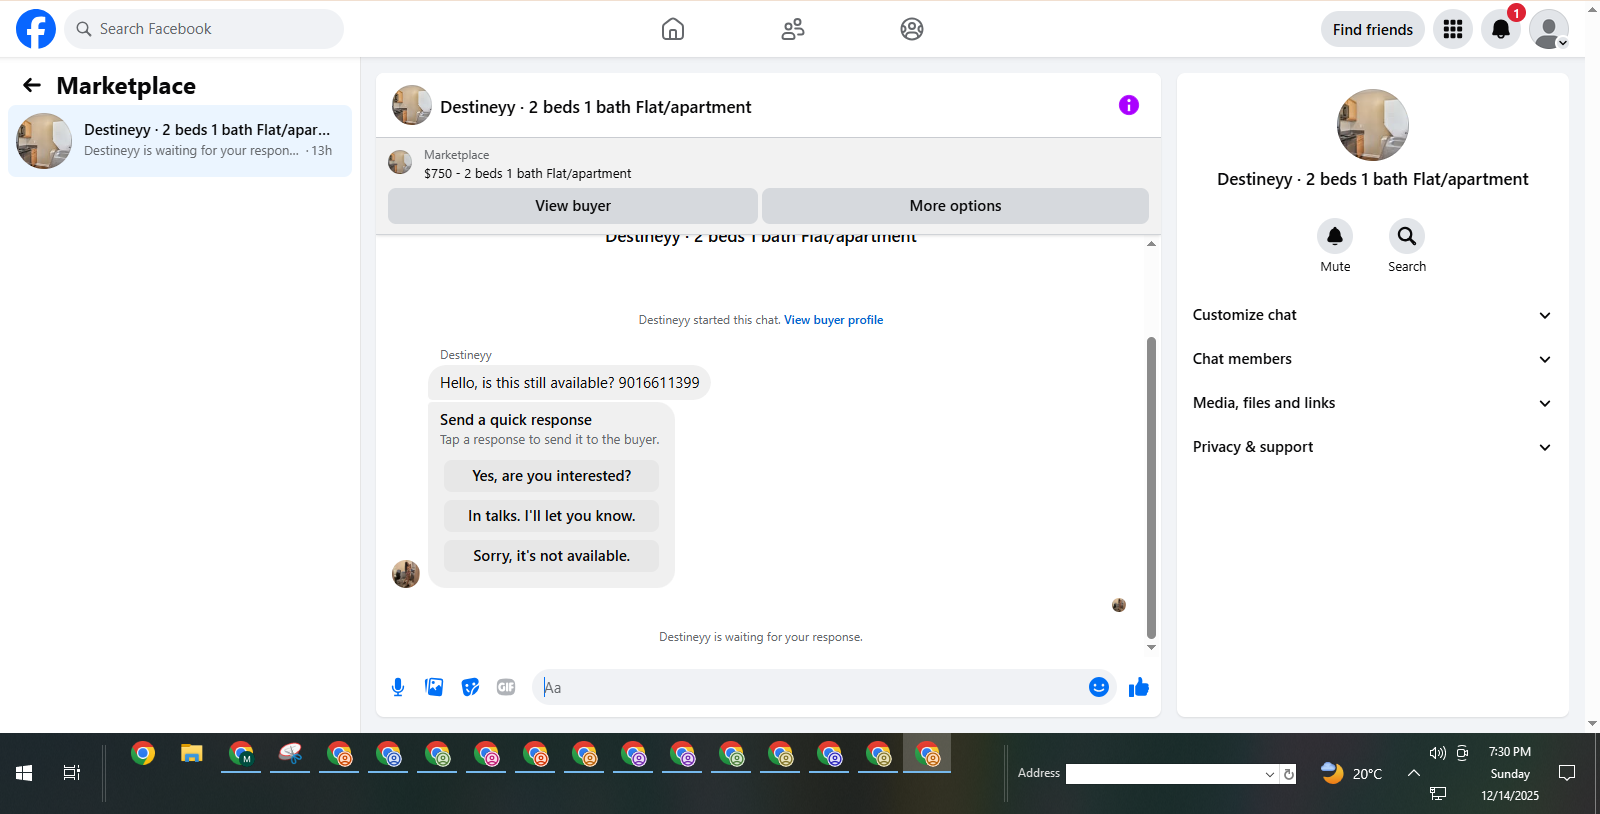Image resolution: width=1600 pixels, height=814 pixels.
Task: Click the listing thumbnail in the right panel
Action: coord(1373,125)
